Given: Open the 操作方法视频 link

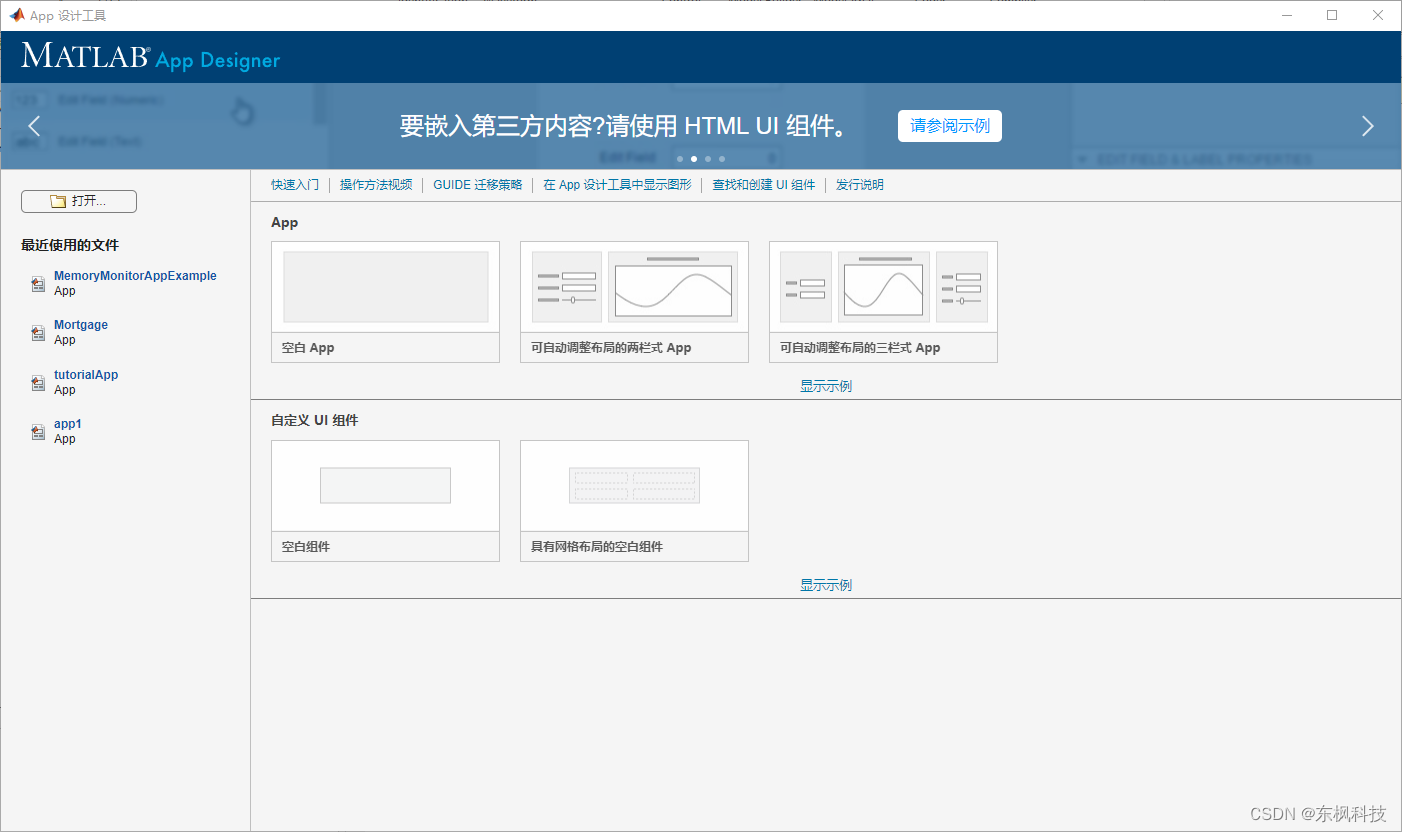Looking at the screenshot, I should click(x=376, y=185).
